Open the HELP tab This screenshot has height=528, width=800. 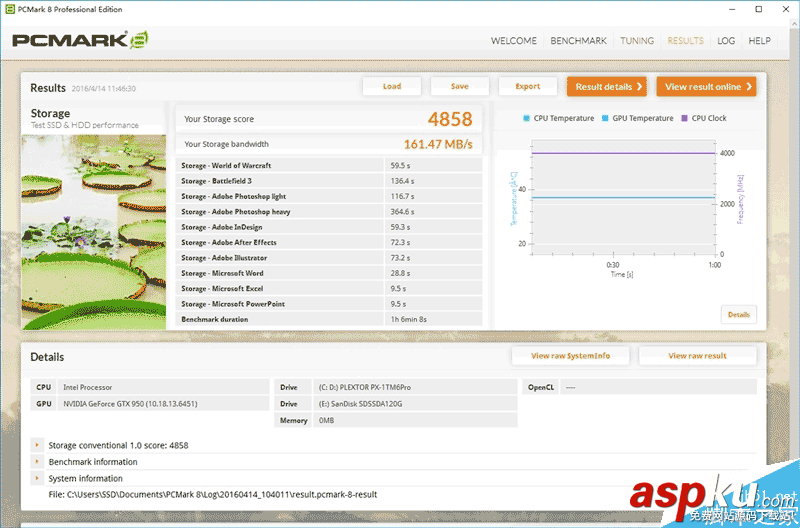pyautogui.click(x=759, y=41)
